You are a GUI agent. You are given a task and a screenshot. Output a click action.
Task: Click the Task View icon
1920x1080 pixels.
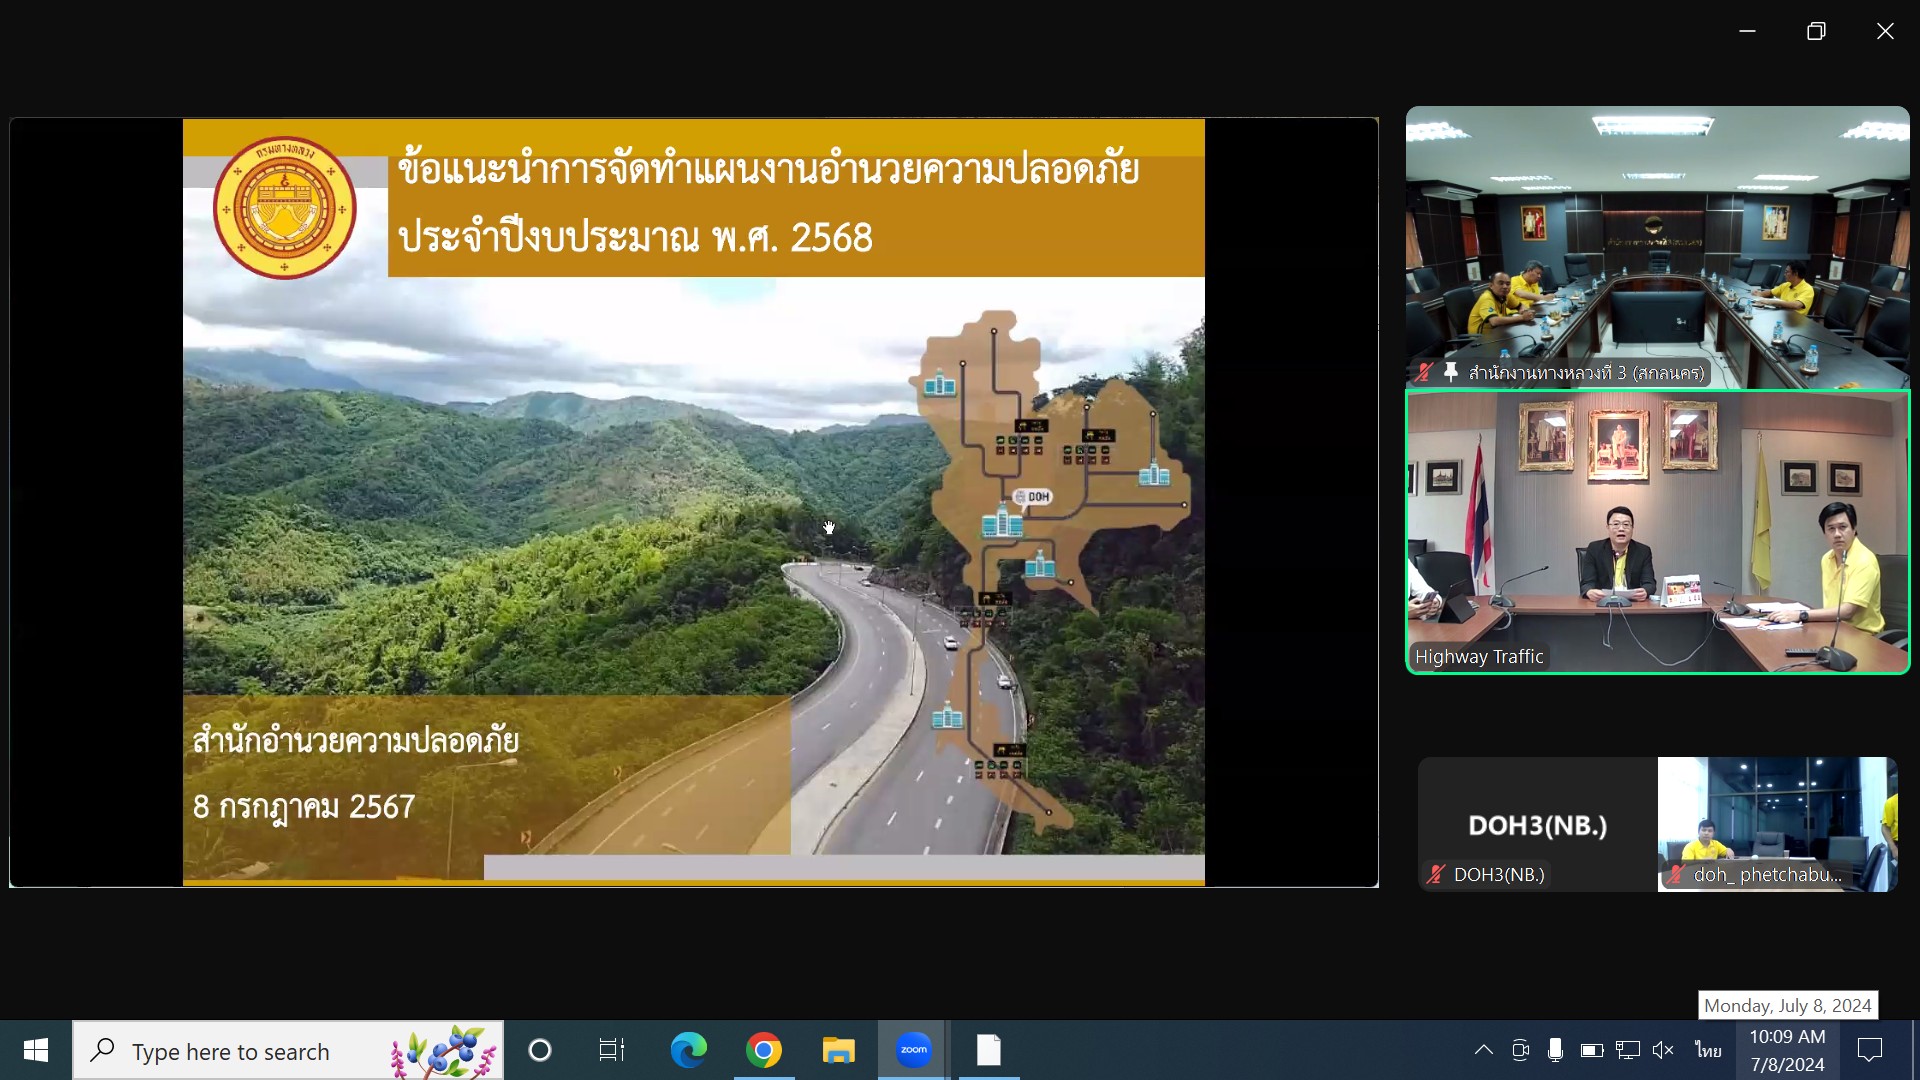coord(611,1050)
